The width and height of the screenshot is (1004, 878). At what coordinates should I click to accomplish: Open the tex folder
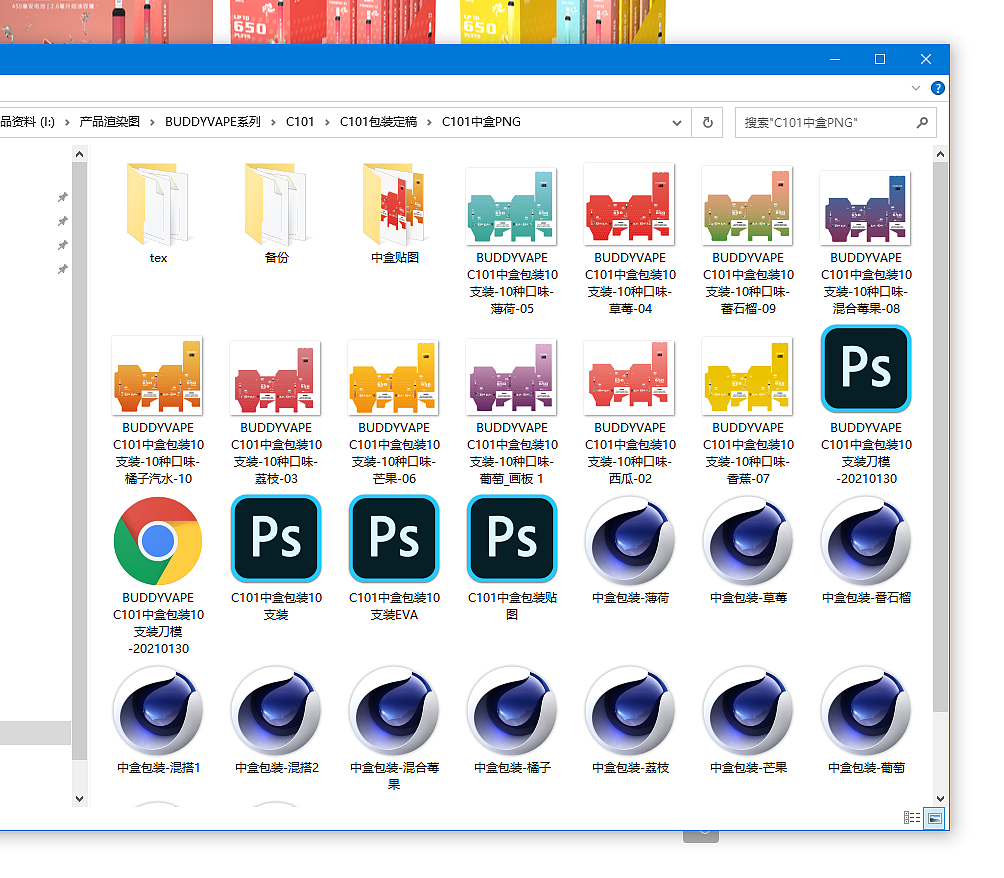point(158,207)
